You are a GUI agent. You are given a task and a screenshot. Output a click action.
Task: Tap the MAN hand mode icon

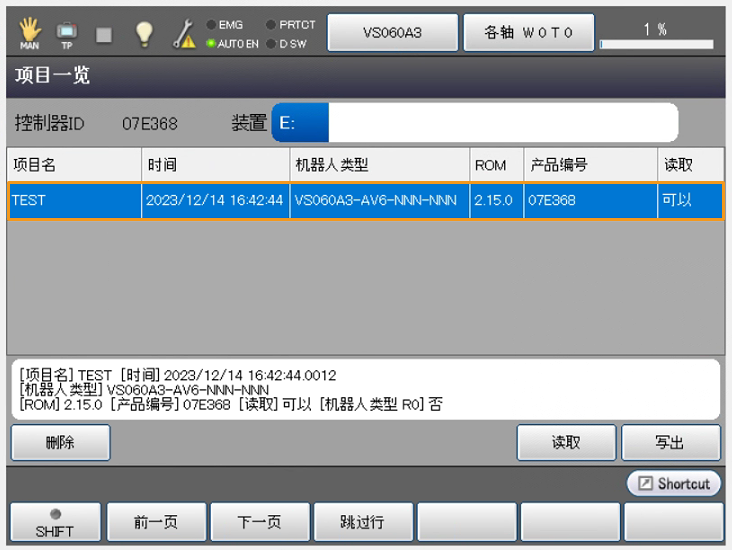[x=29, y=33]
